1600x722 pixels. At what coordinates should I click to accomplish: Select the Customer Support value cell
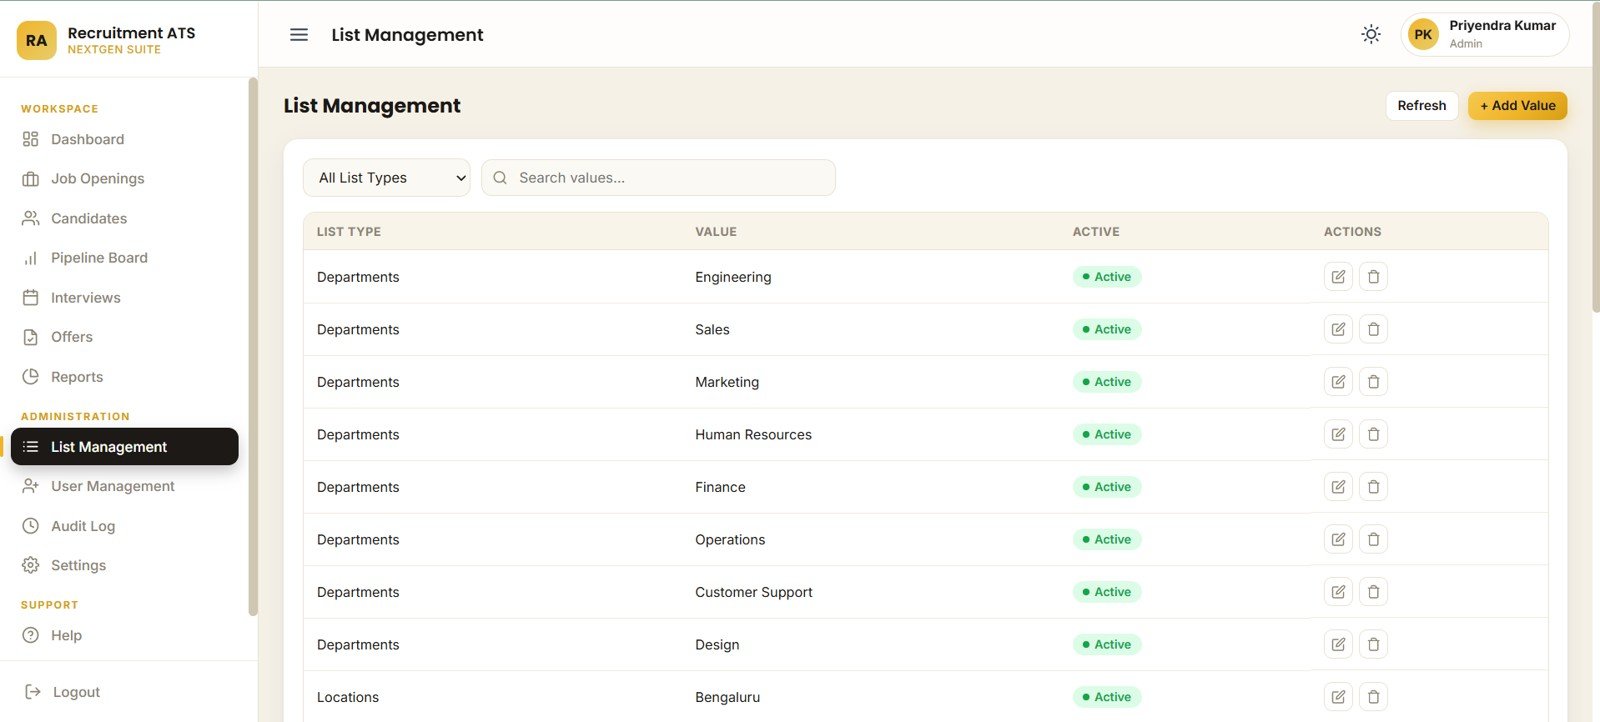click(x=754, y=592)
